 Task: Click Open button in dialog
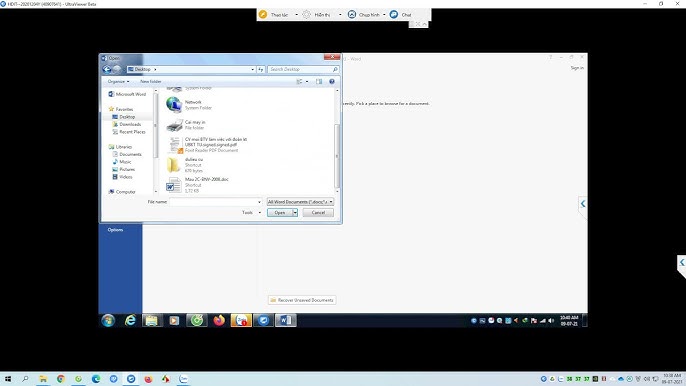pos(280,212)
